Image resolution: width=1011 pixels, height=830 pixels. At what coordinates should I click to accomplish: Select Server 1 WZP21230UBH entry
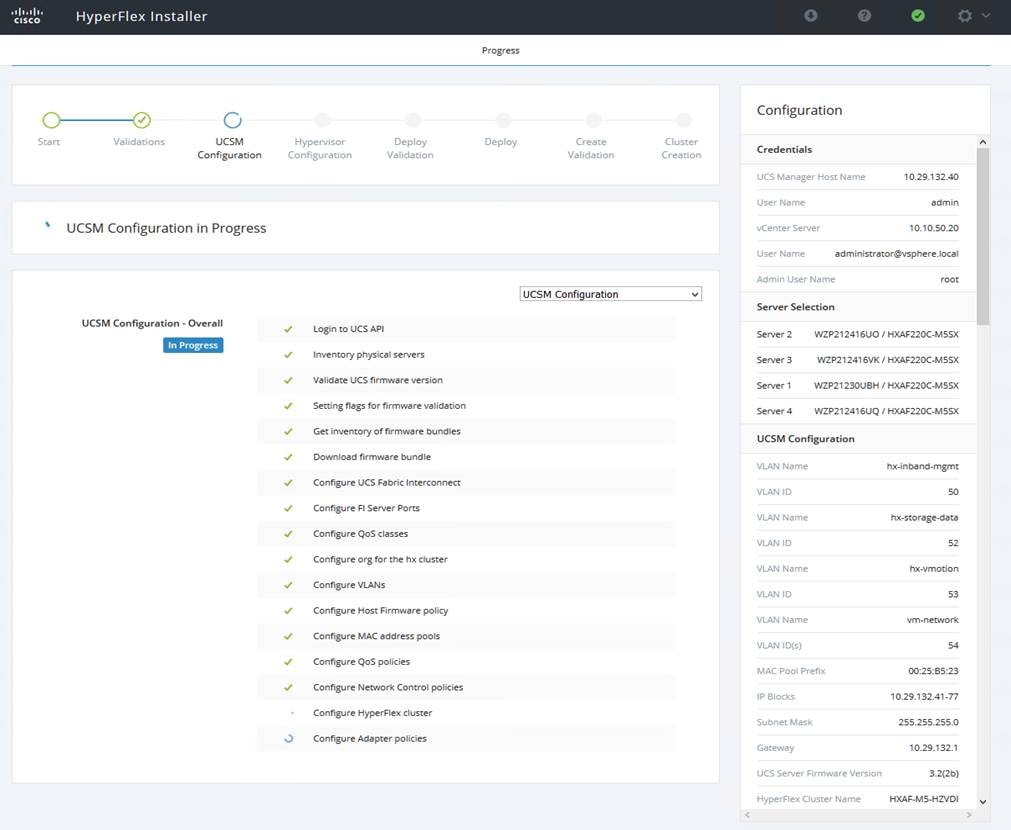pos(858,385)
